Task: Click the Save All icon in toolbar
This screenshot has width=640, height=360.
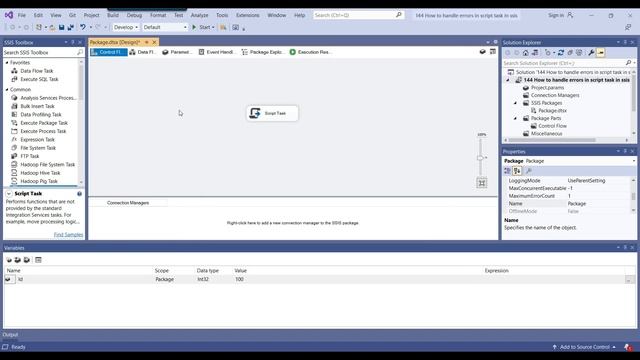Action: [x=71, y=27]
